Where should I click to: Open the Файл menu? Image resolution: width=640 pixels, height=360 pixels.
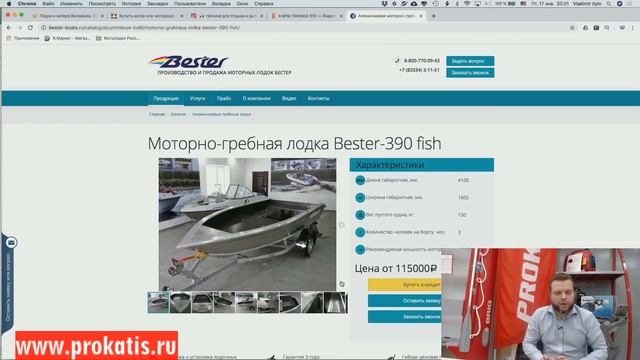(48, 3)
